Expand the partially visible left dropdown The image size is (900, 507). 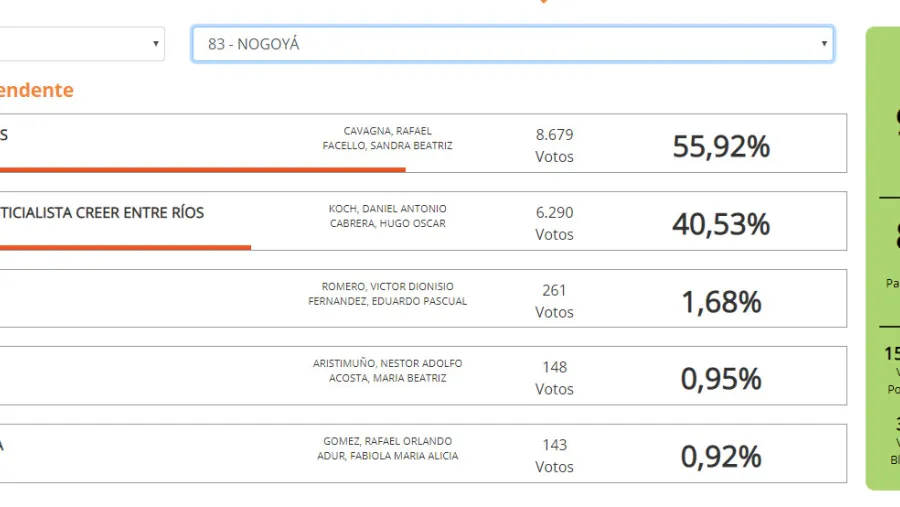click(x=82, y=44)
